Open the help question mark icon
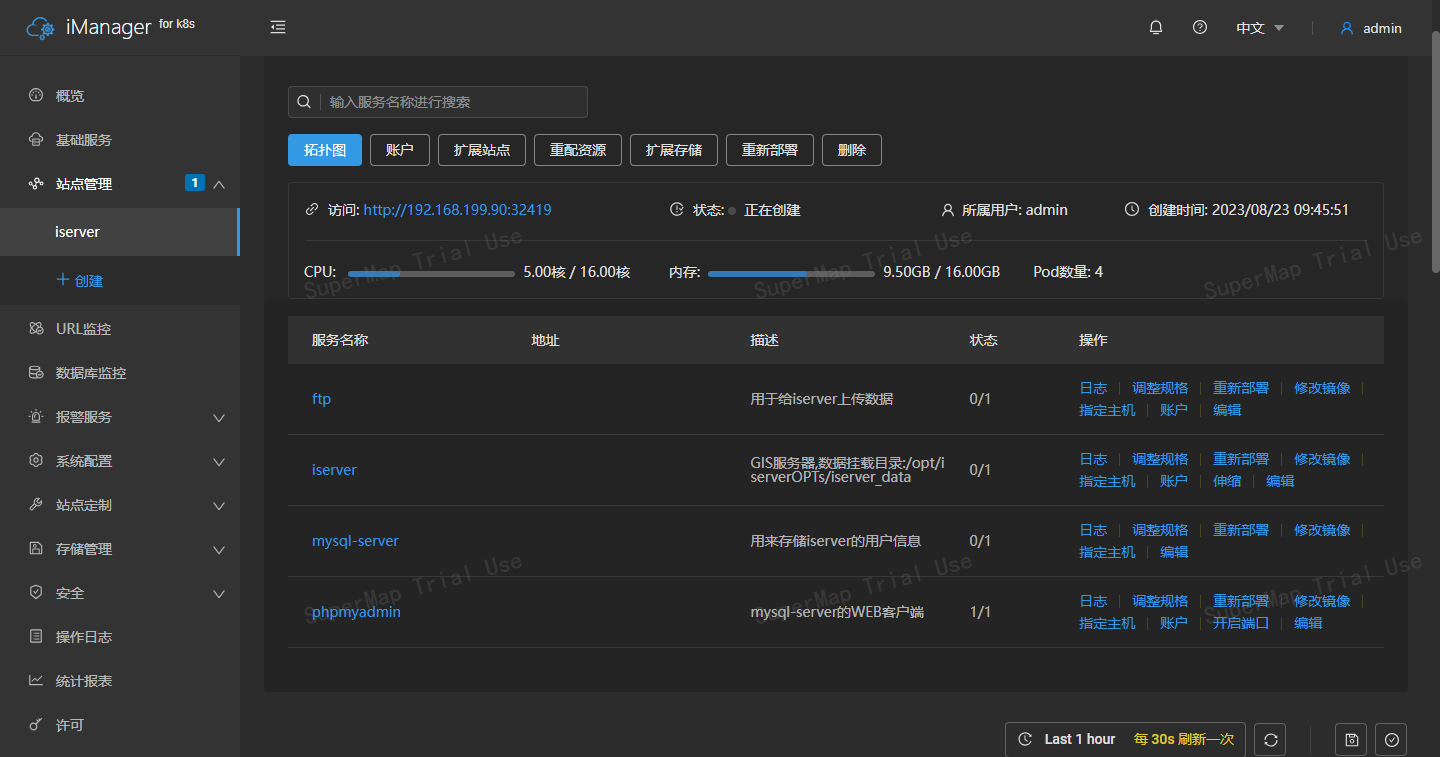The height and width of the screenshot is (757, 1440). 1200,28
